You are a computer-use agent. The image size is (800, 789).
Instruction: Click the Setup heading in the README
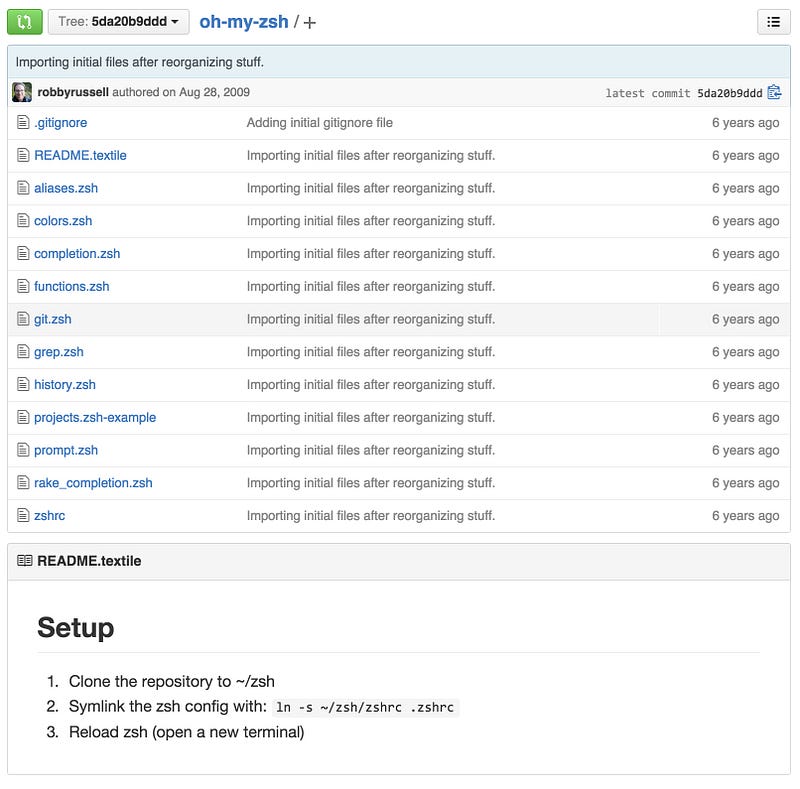click(76, 627)
